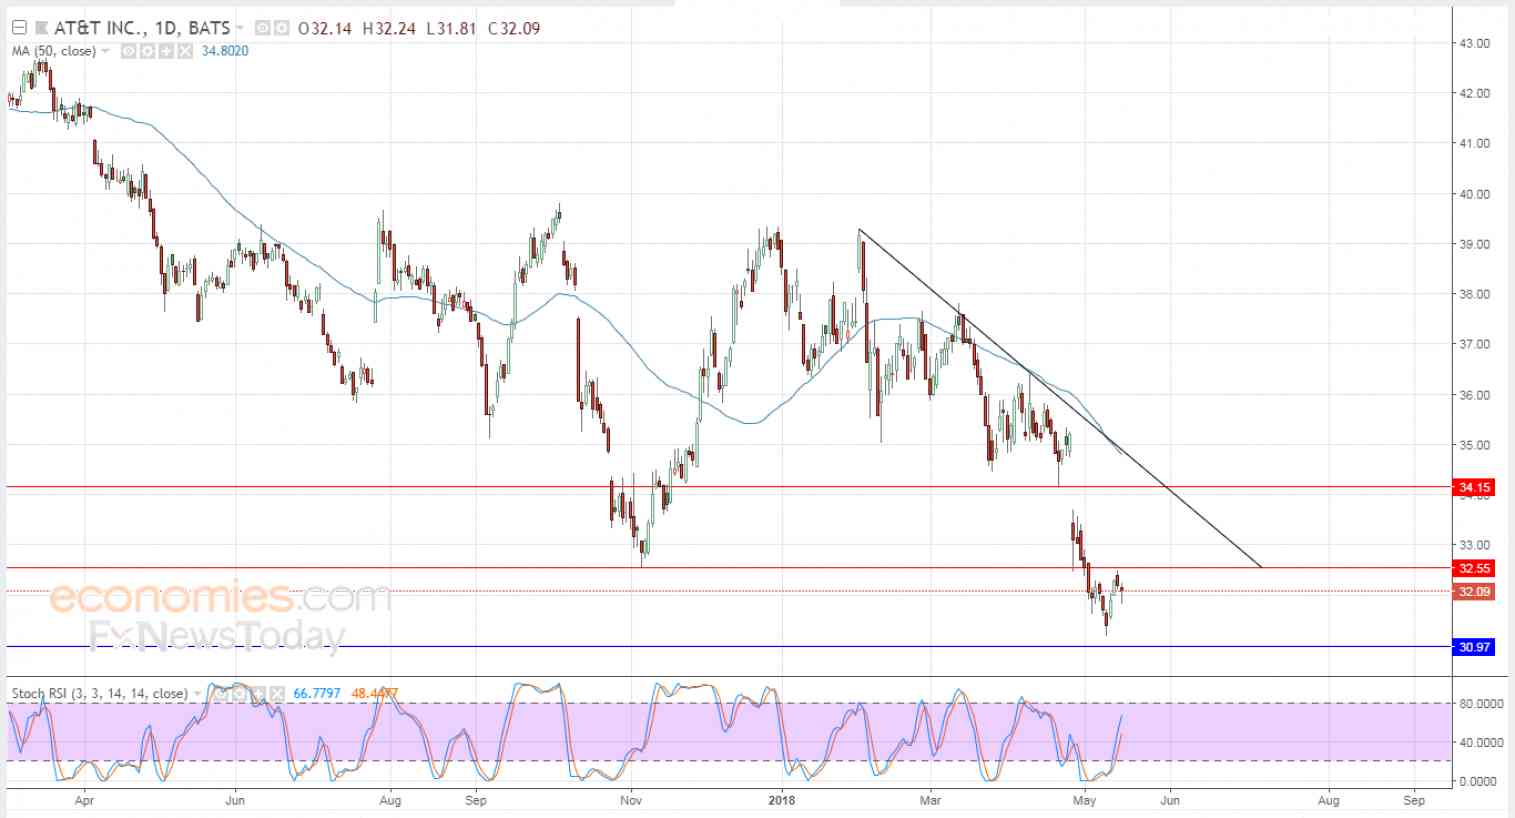The width and height of the screenshot is (1515, 818).
Task: Click the red 32.55 price label
Action: [x=1475, y=568]
